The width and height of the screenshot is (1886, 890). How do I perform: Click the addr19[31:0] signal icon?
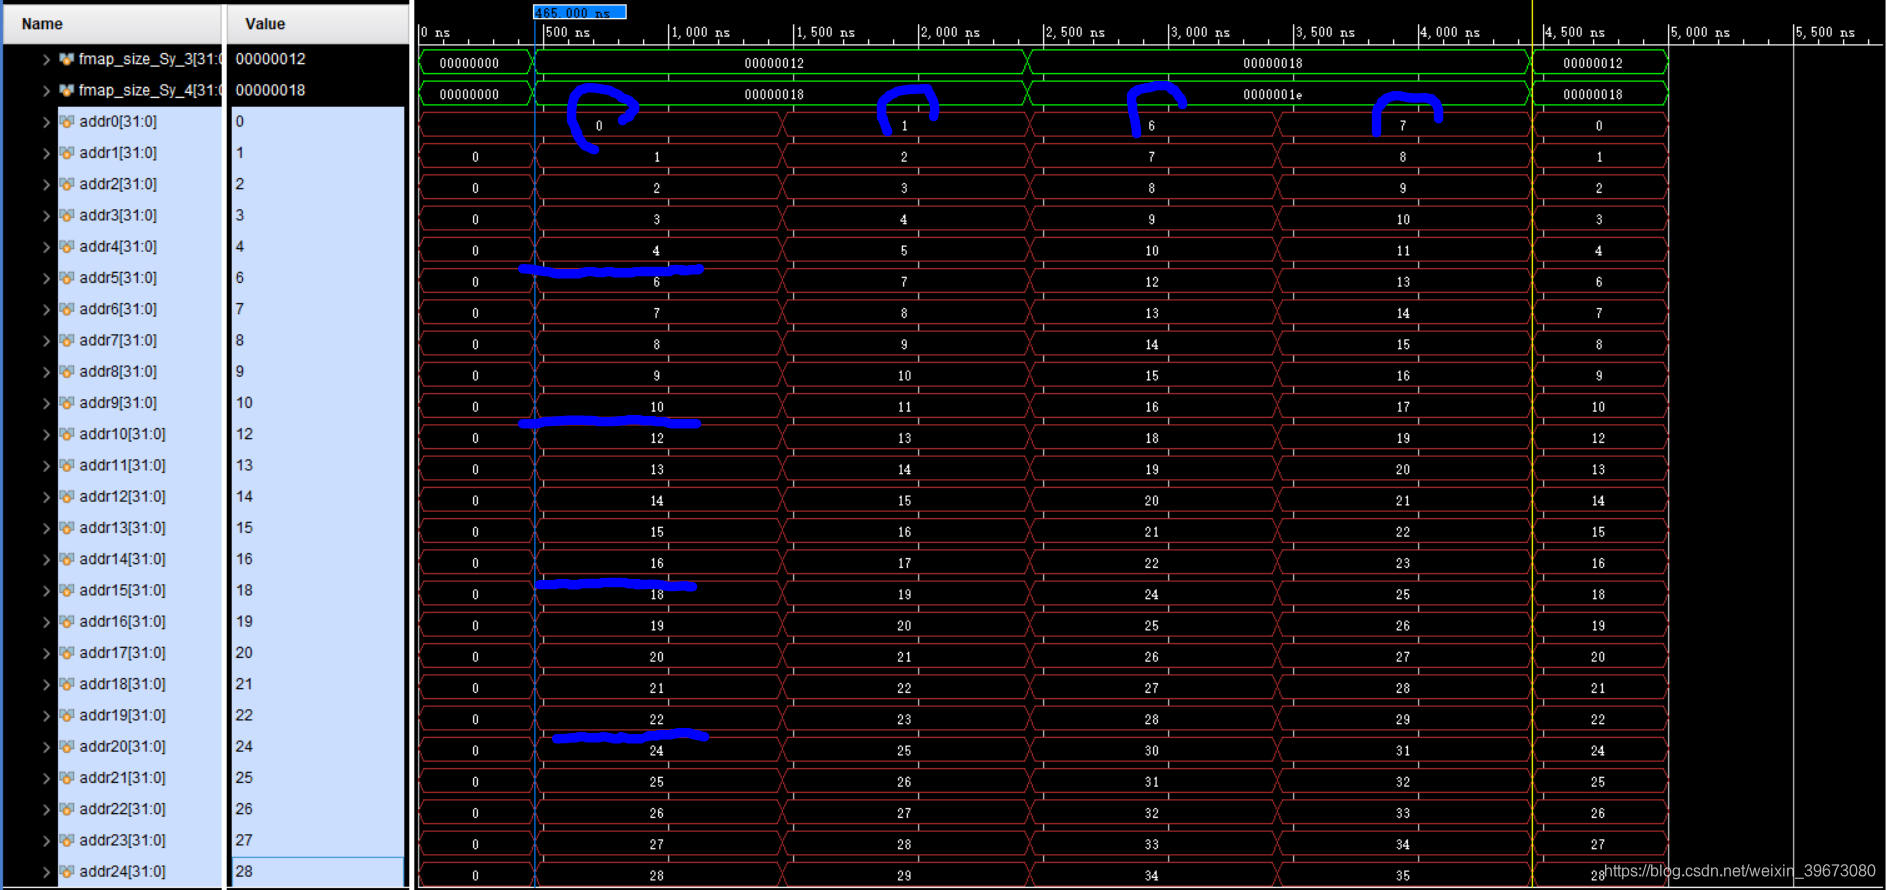67,716
